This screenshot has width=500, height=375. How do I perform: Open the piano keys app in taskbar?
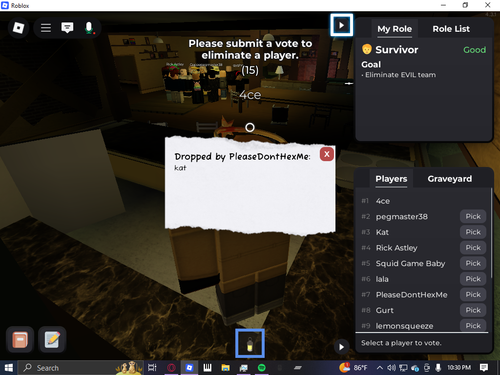click(207, 368)
